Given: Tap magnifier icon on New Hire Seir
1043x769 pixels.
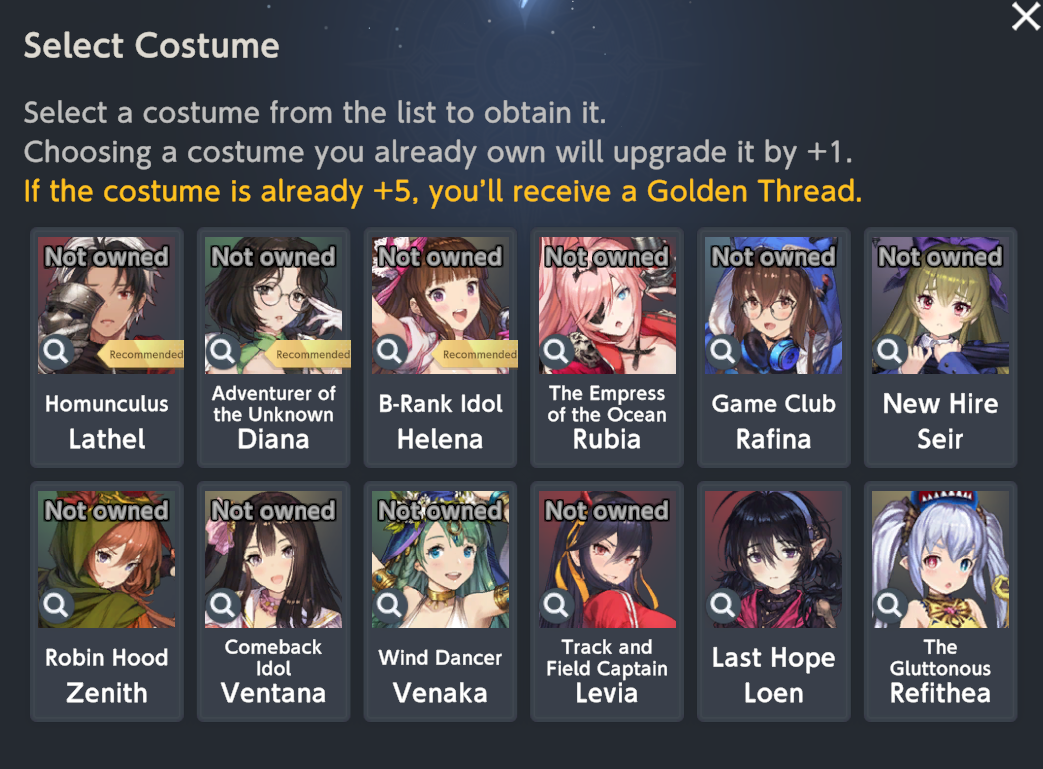Looking at the screenshot, I should pos(889,351).
